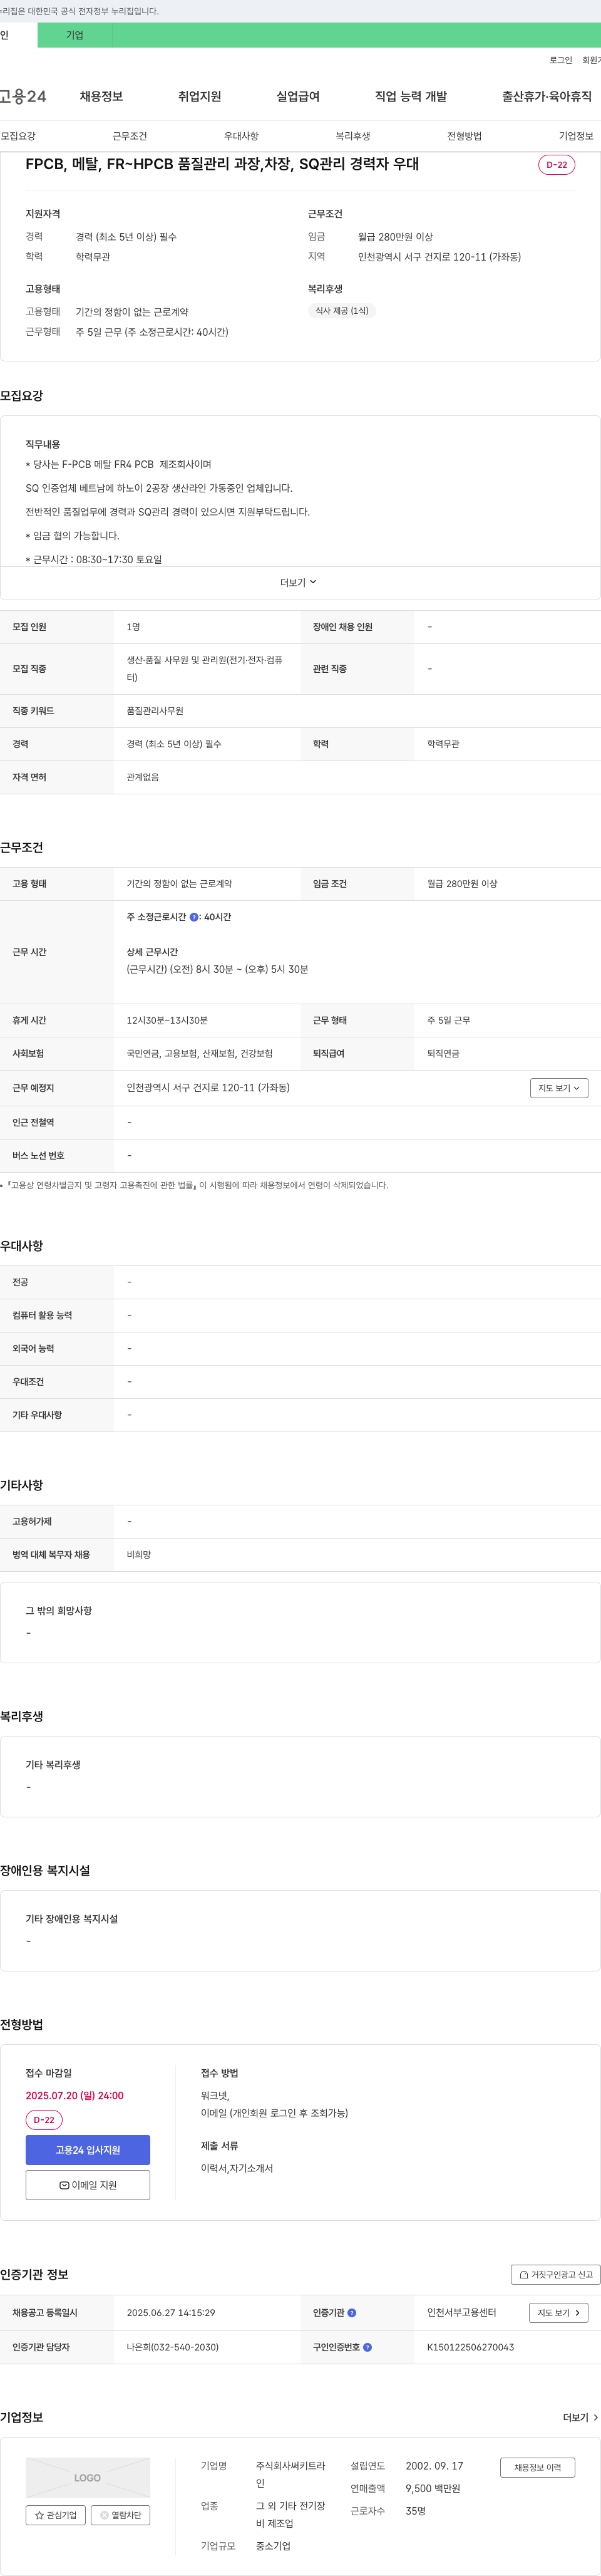Click the 로그인 link
Image resolution: width=601 pixels, height=2576 pixels.
(561, 60)
